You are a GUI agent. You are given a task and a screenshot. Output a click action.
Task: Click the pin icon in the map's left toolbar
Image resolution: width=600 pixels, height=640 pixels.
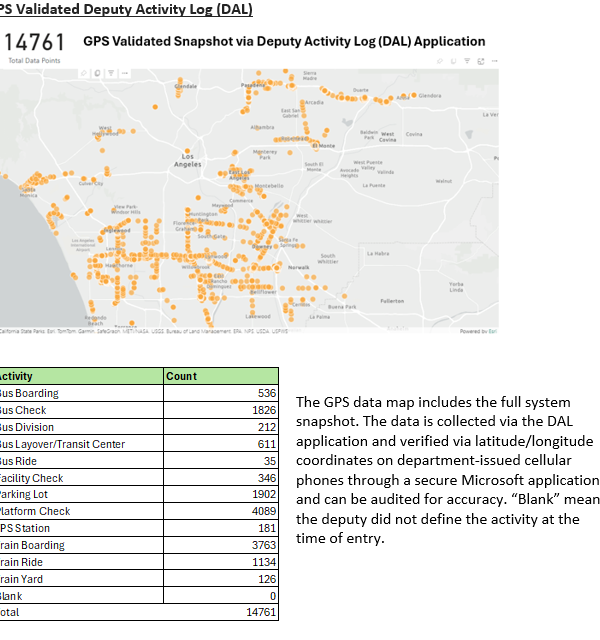point(83,73)
